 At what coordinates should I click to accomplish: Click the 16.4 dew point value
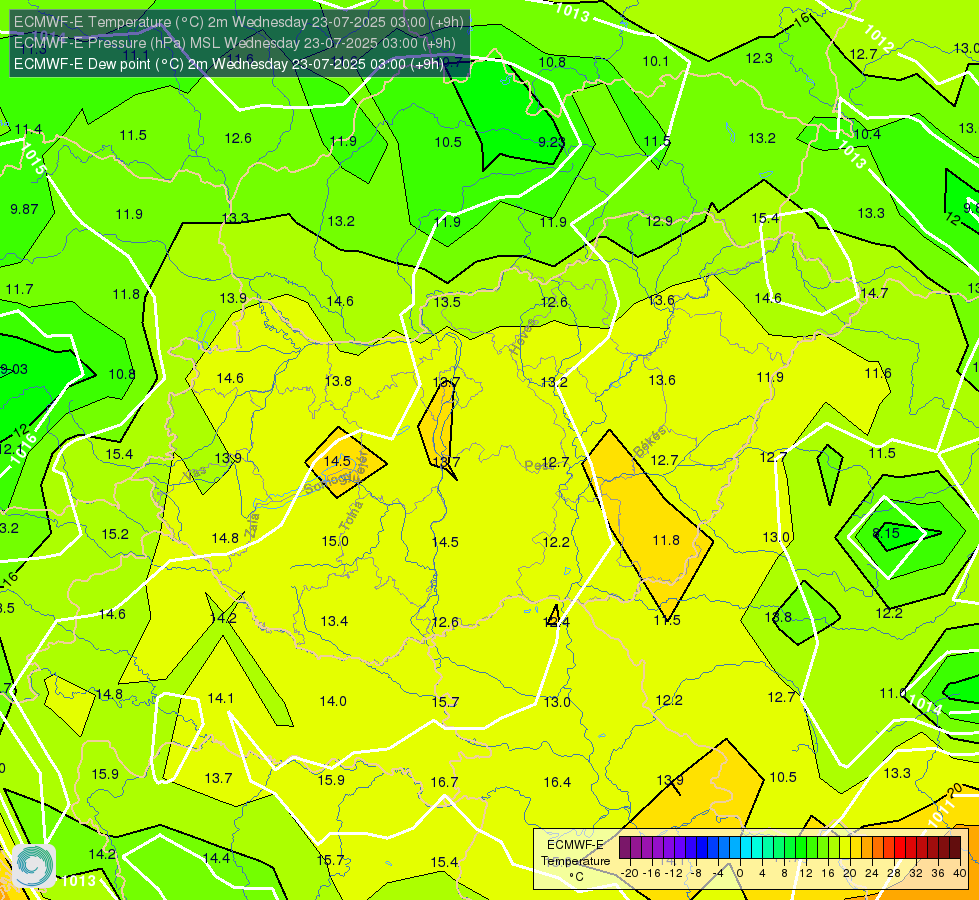coord(557,782)
